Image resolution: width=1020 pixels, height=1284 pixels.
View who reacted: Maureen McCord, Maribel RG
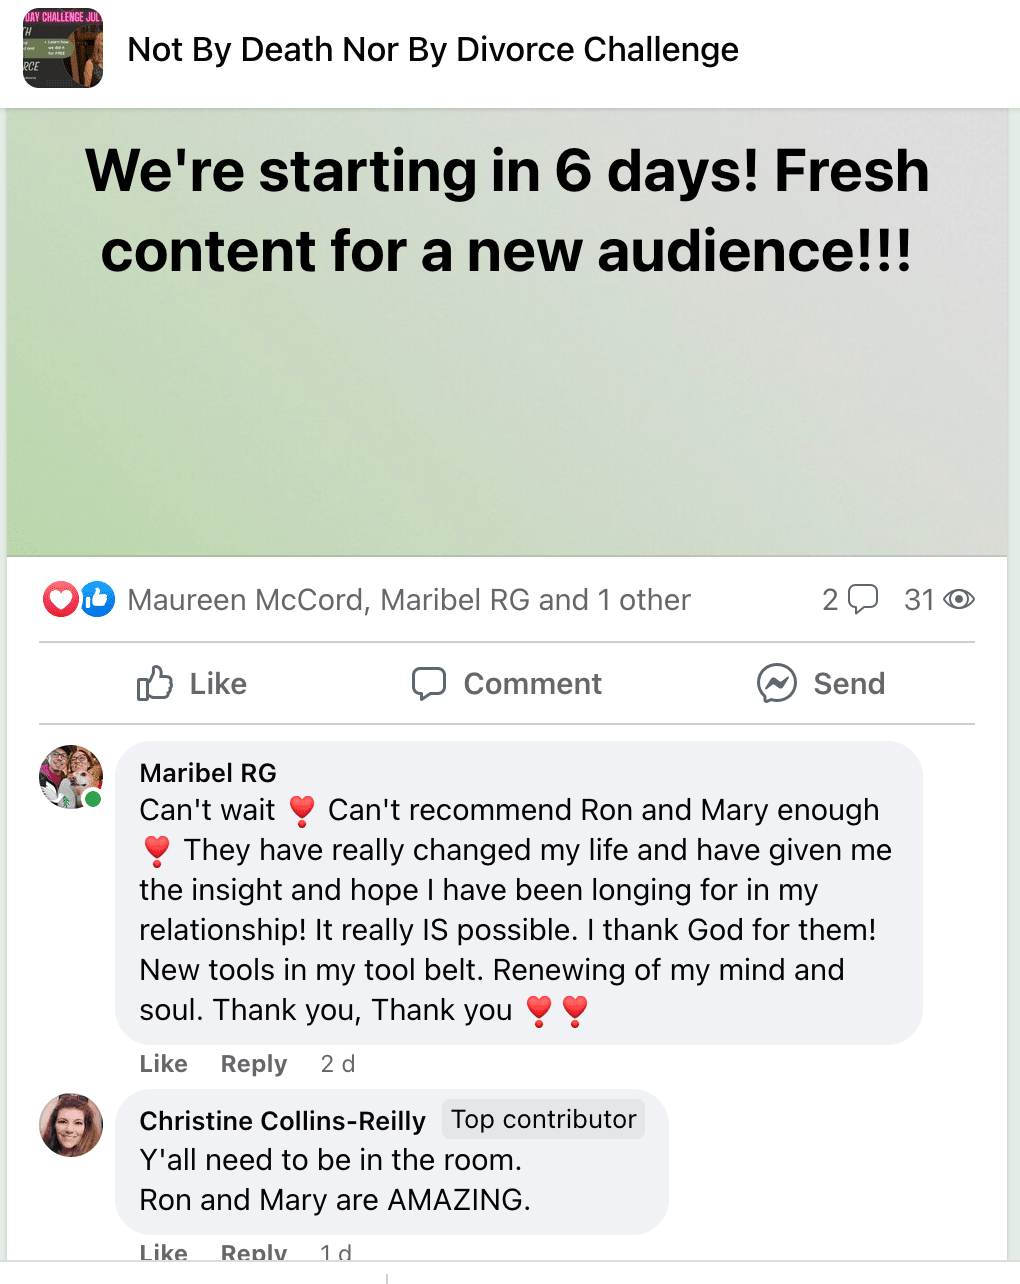point(409,600)
